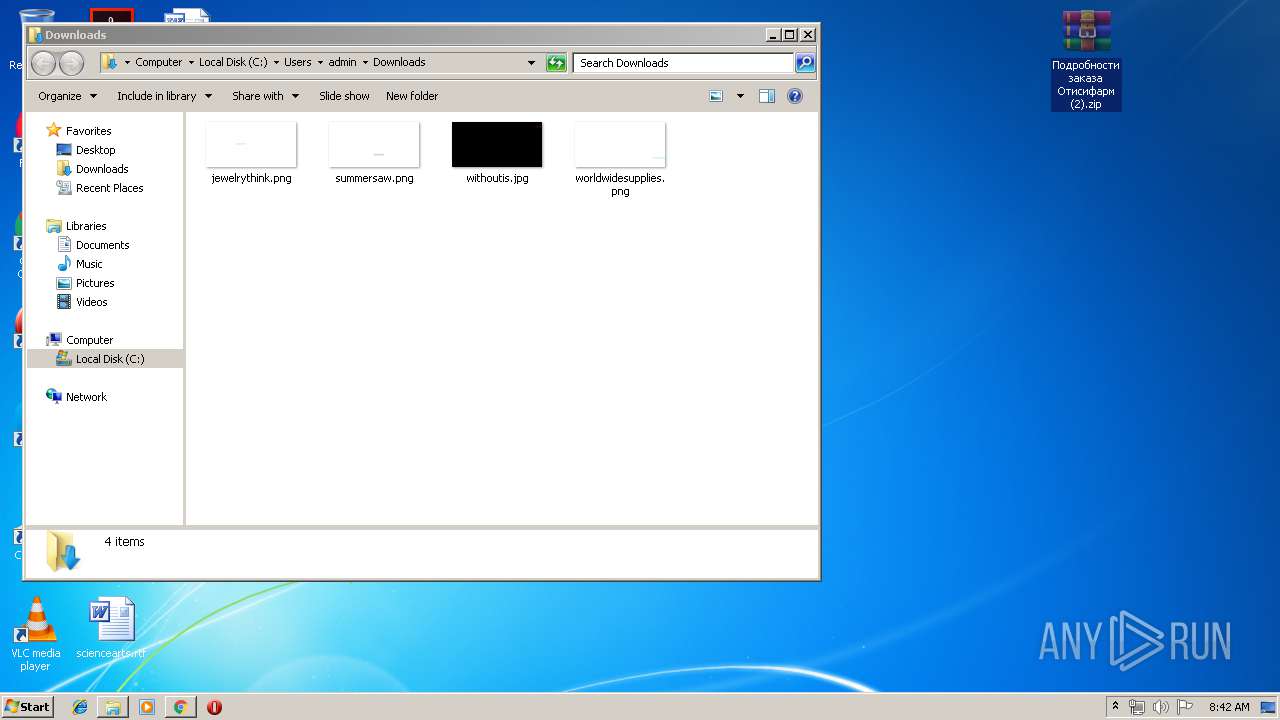The height and width of the screenshot is (720, 1280).
Task: Open the clock showing 8:42 AM
Action: click(1229, 707)
